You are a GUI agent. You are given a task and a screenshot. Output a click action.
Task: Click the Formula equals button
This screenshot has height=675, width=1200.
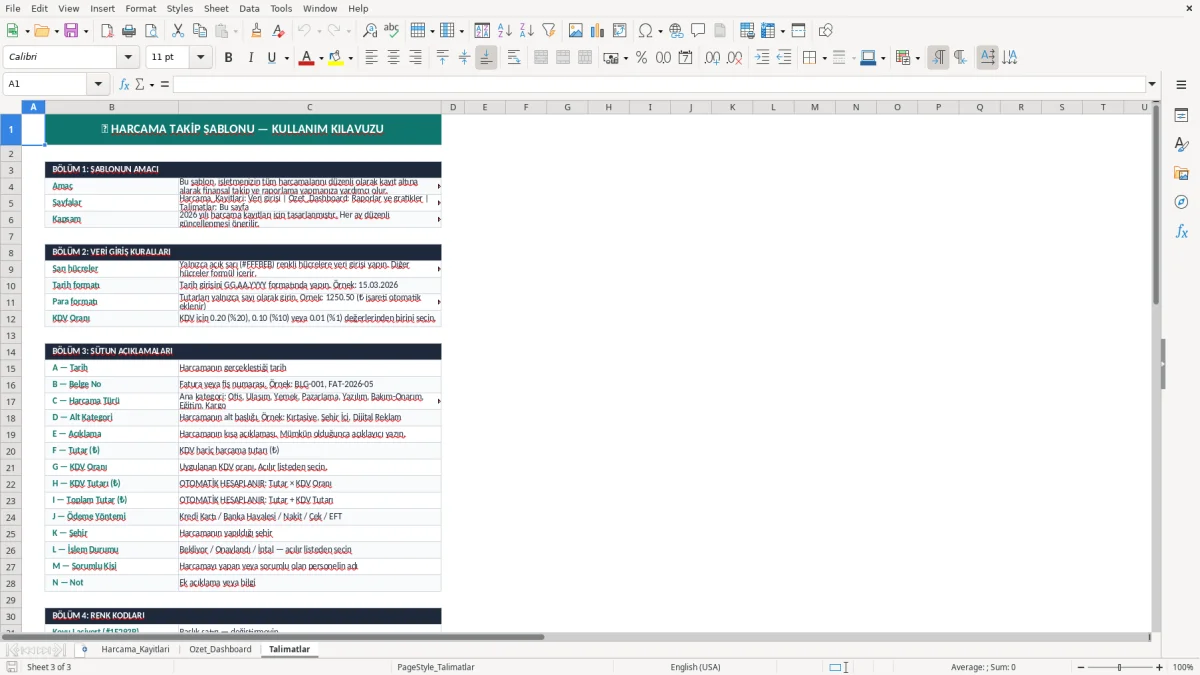165,84
